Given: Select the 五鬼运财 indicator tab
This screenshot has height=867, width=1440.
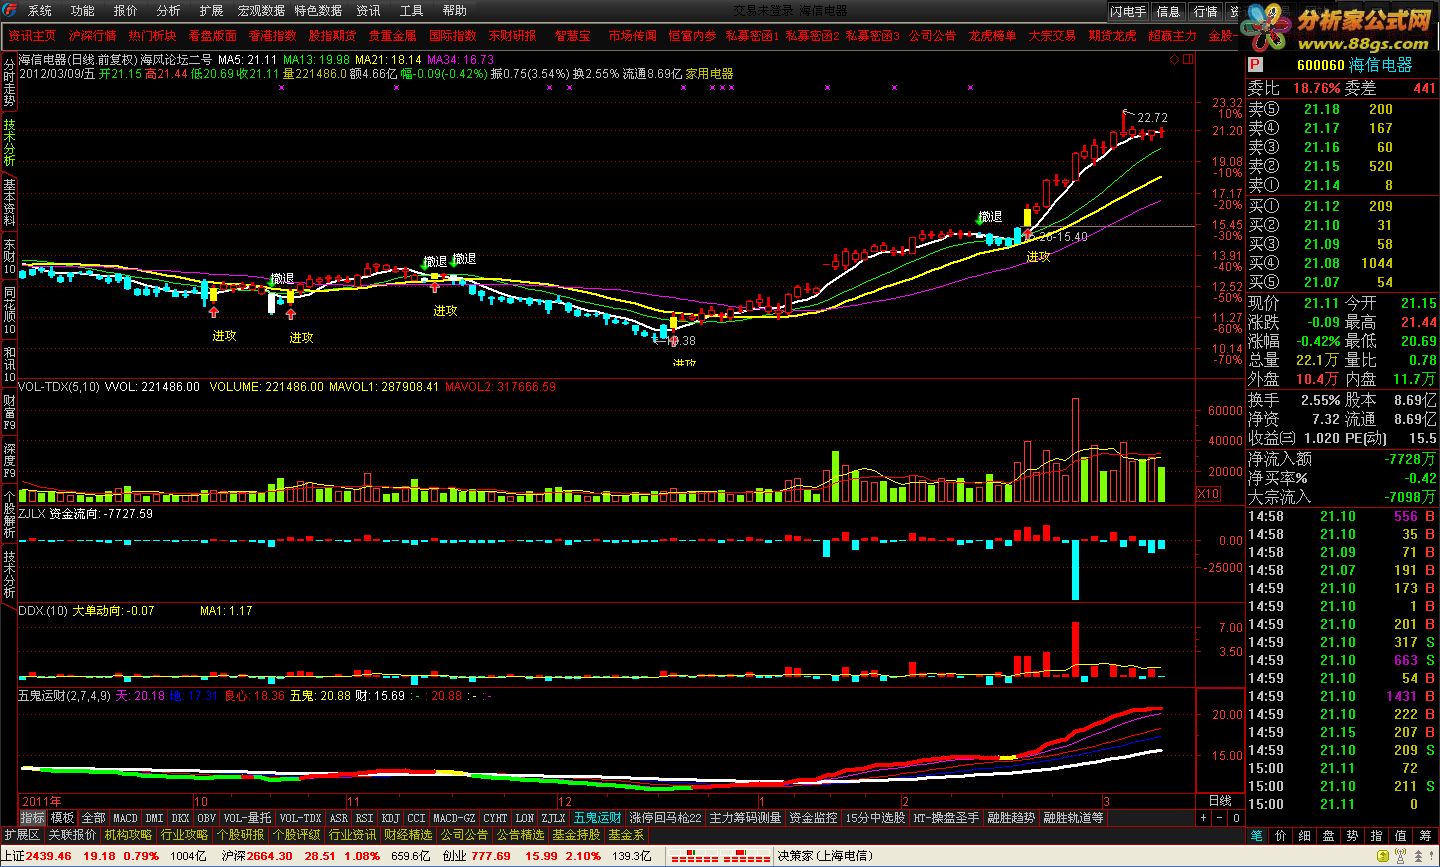Looking at the screenshot, I should 597,818.
